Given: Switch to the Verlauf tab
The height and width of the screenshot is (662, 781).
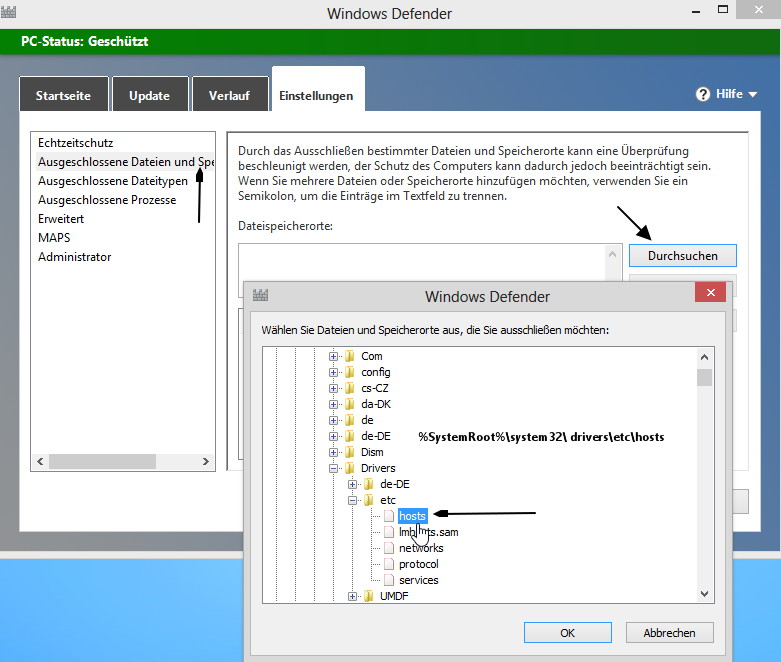Looking at the screenshot, I should click(230, 95).
